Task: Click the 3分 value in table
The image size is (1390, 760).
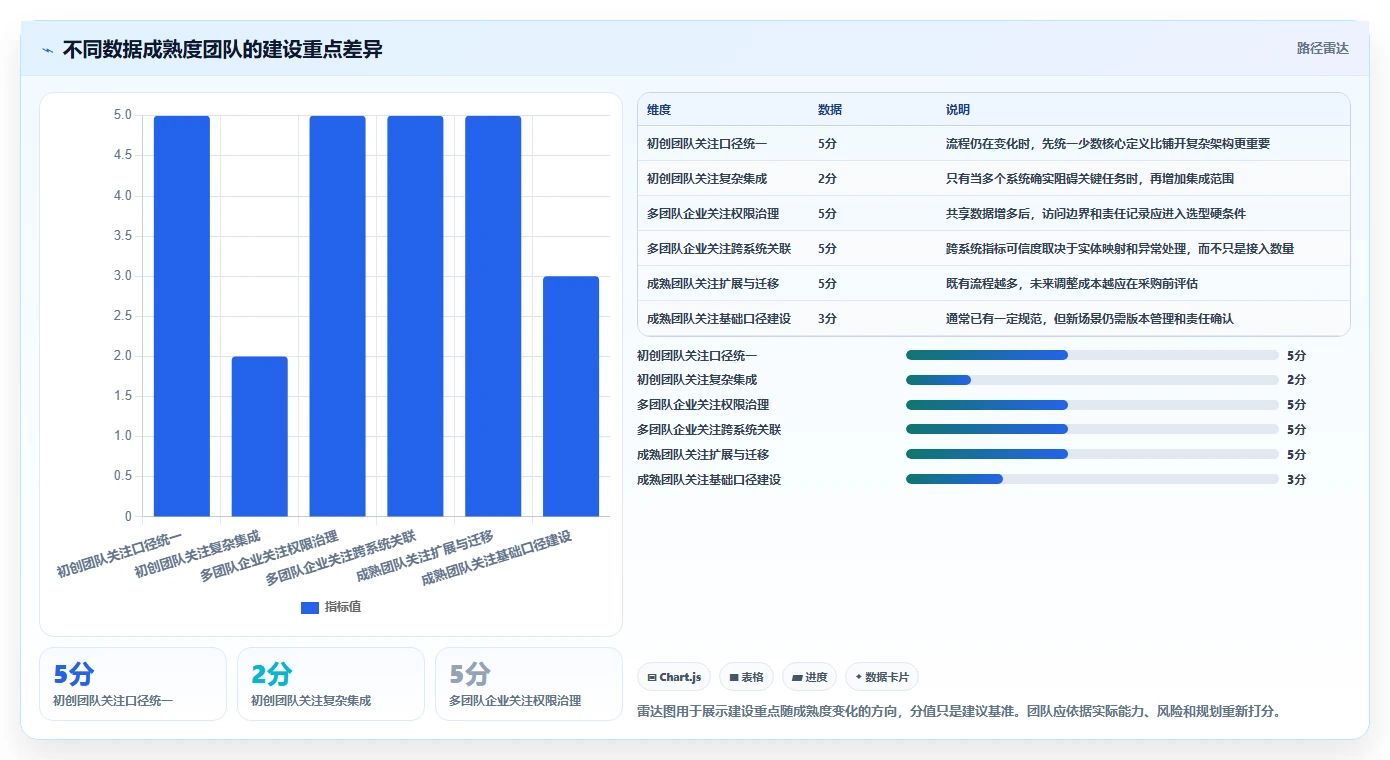Action: [827, 319]
